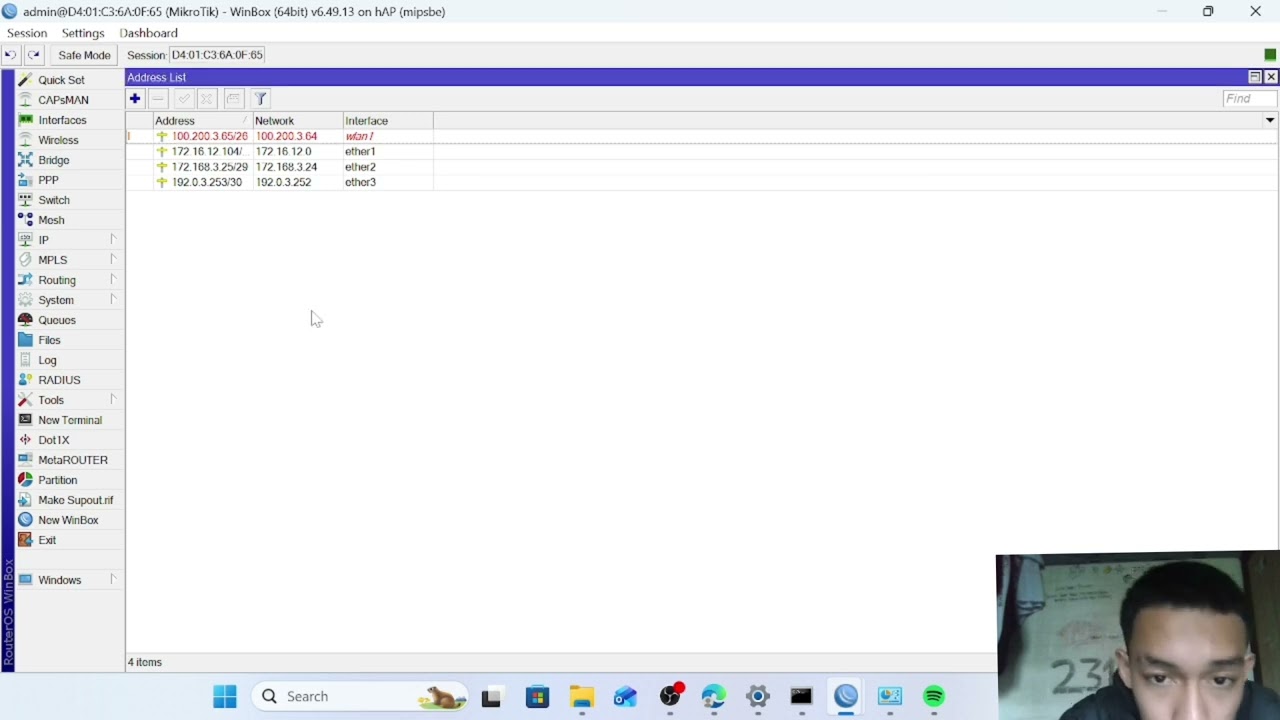Open Windows Start menu
Image resolution: width=1280 pixels, height=720 pixels.
coord(225,696)
